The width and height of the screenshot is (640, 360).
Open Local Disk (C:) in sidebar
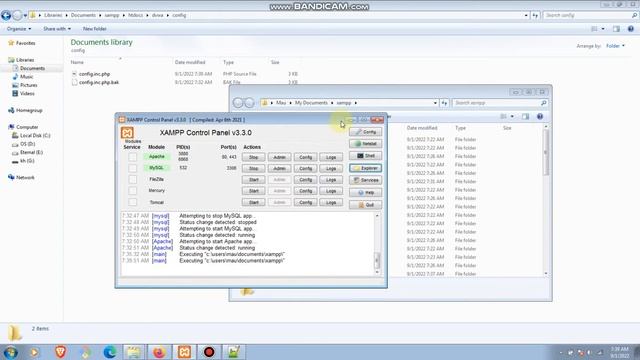pyautogui.click(x=31, y=136)
